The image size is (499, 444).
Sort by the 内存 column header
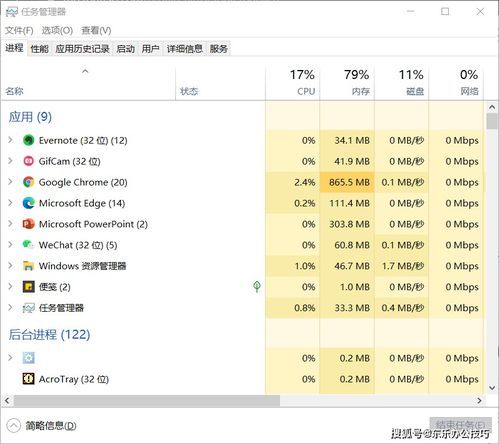347,83
